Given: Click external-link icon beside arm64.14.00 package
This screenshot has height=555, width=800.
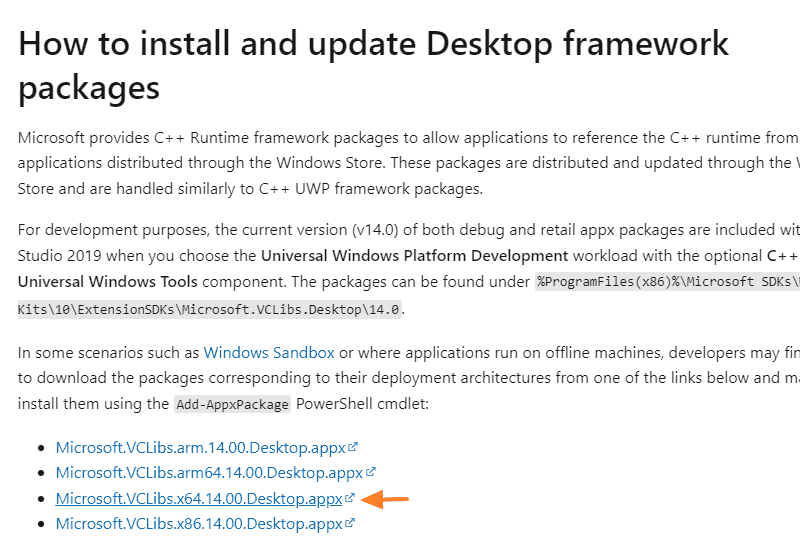Looking at the screenshot, I should [371, 472].
